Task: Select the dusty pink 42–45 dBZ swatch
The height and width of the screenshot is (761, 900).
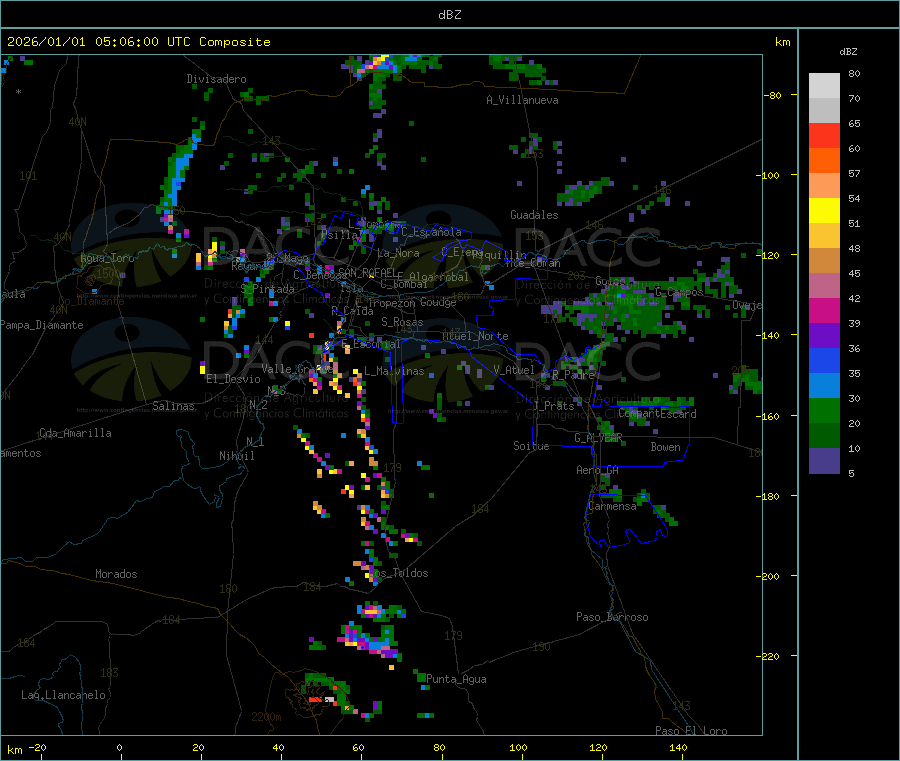Action: 824,286
